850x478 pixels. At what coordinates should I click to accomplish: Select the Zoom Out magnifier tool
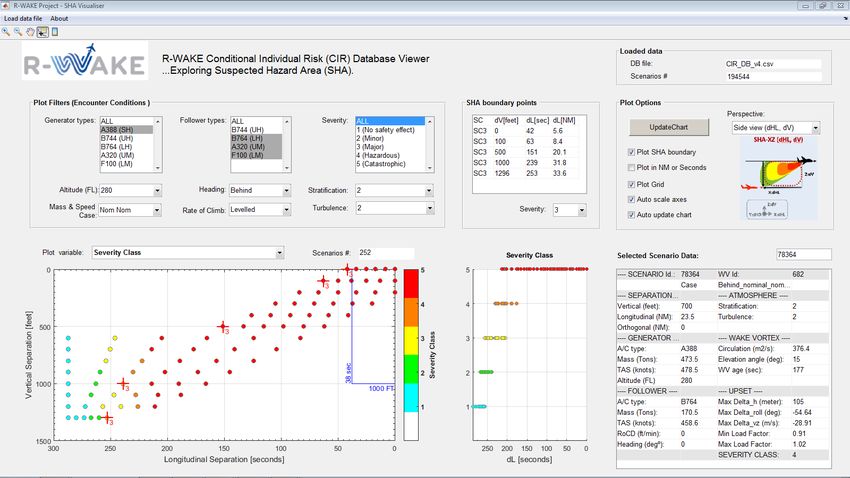18,32
